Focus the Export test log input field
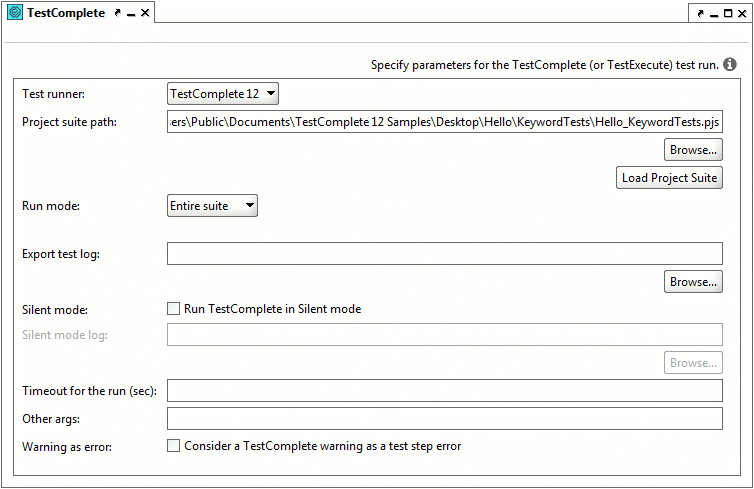 pyautogui.click(x=444, y=253)
